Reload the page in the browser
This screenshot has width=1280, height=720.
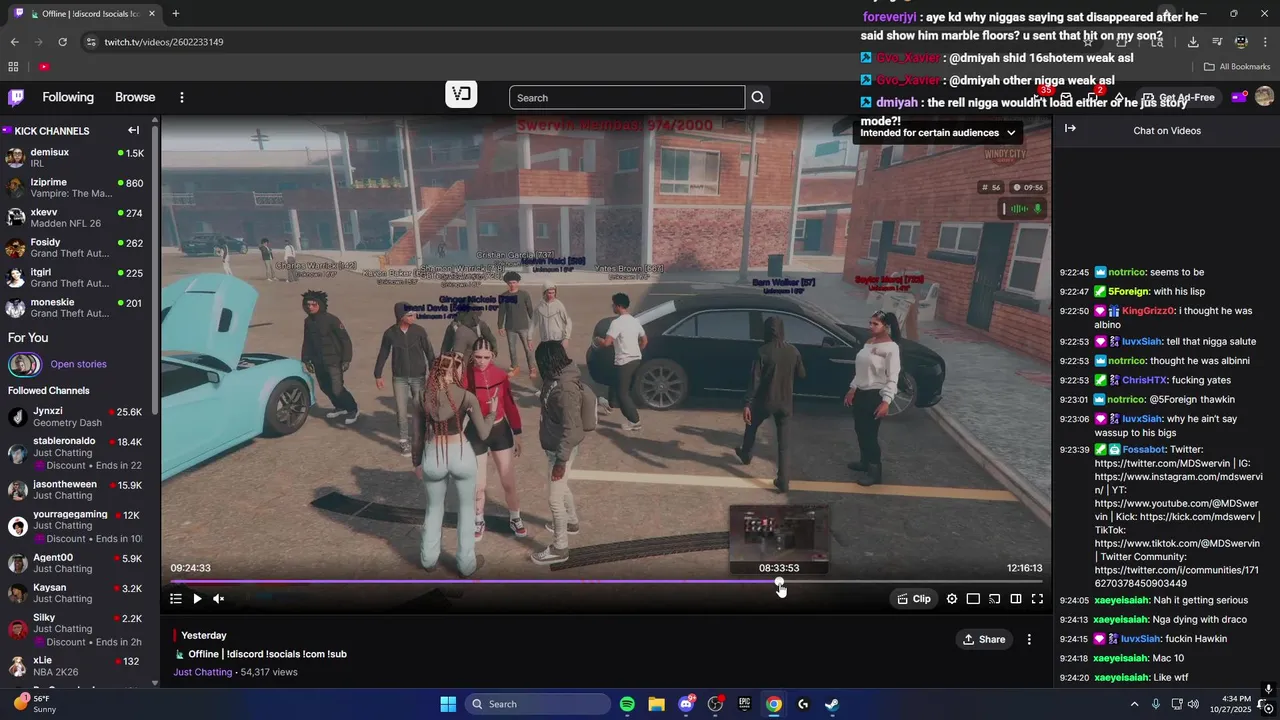[62, 42]
